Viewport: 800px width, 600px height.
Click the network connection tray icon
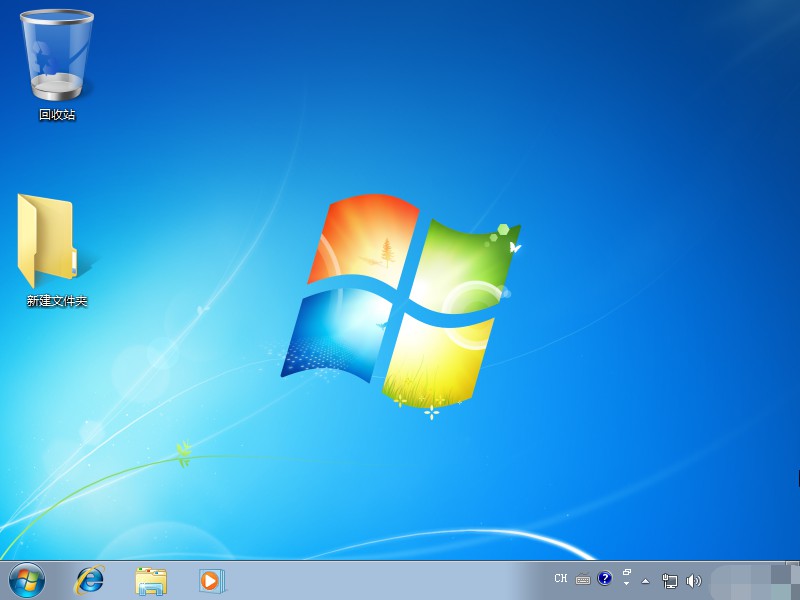click(x=670, y=580)
